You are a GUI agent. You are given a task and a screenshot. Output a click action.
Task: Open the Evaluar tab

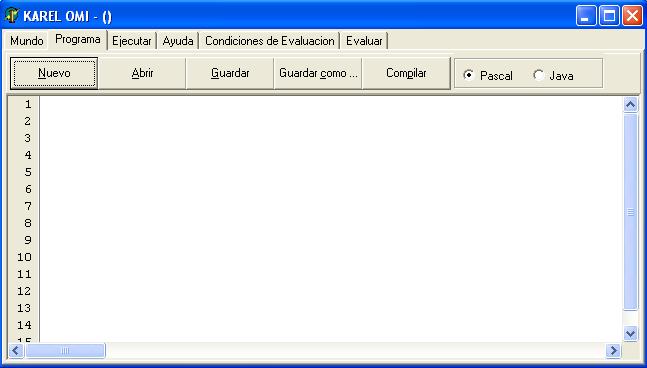(364, 41)
